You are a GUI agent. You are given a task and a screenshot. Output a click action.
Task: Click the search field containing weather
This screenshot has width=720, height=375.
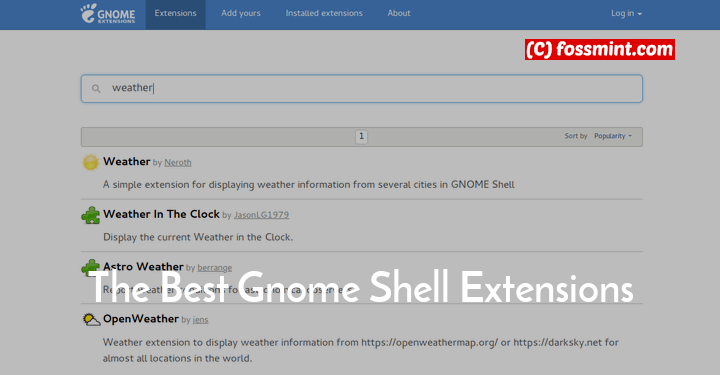tap(362, 89)
